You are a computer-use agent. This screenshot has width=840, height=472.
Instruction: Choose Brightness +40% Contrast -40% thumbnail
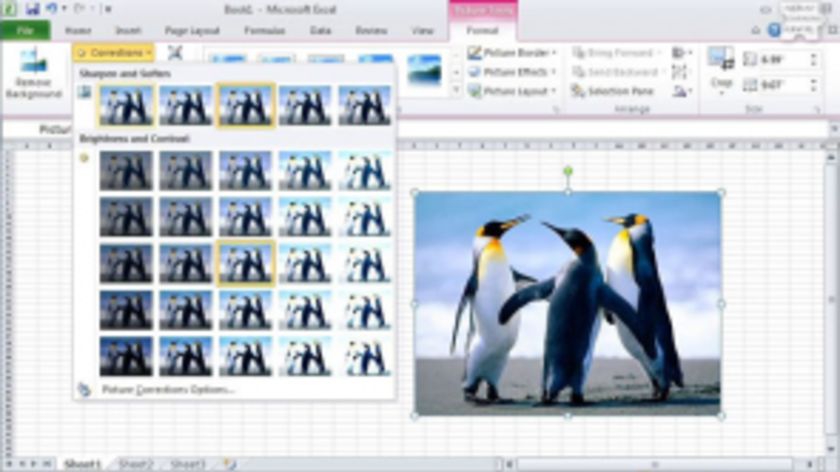tap(364, 171)
